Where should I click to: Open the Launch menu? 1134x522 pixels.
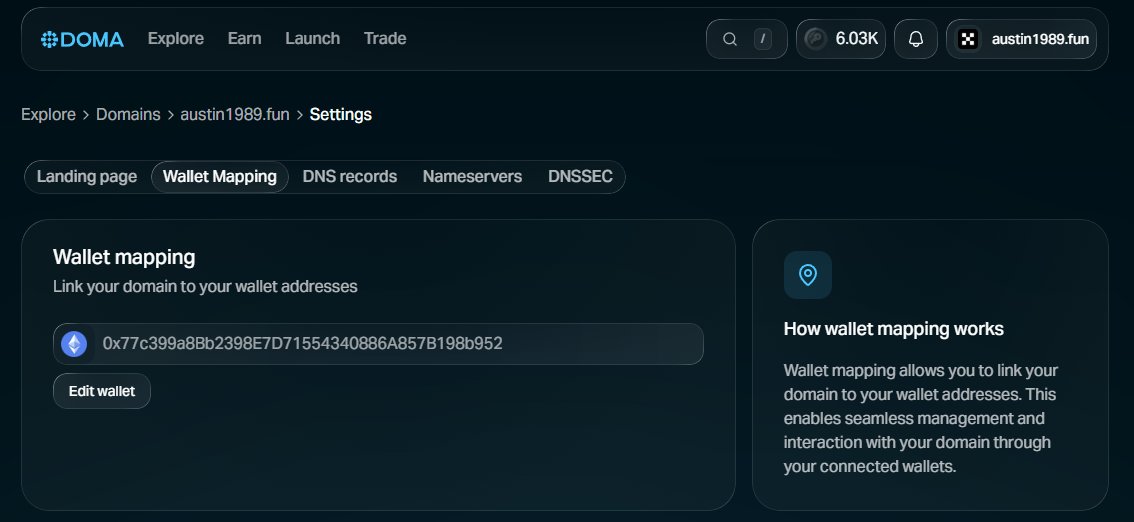(x=312, y=39)
